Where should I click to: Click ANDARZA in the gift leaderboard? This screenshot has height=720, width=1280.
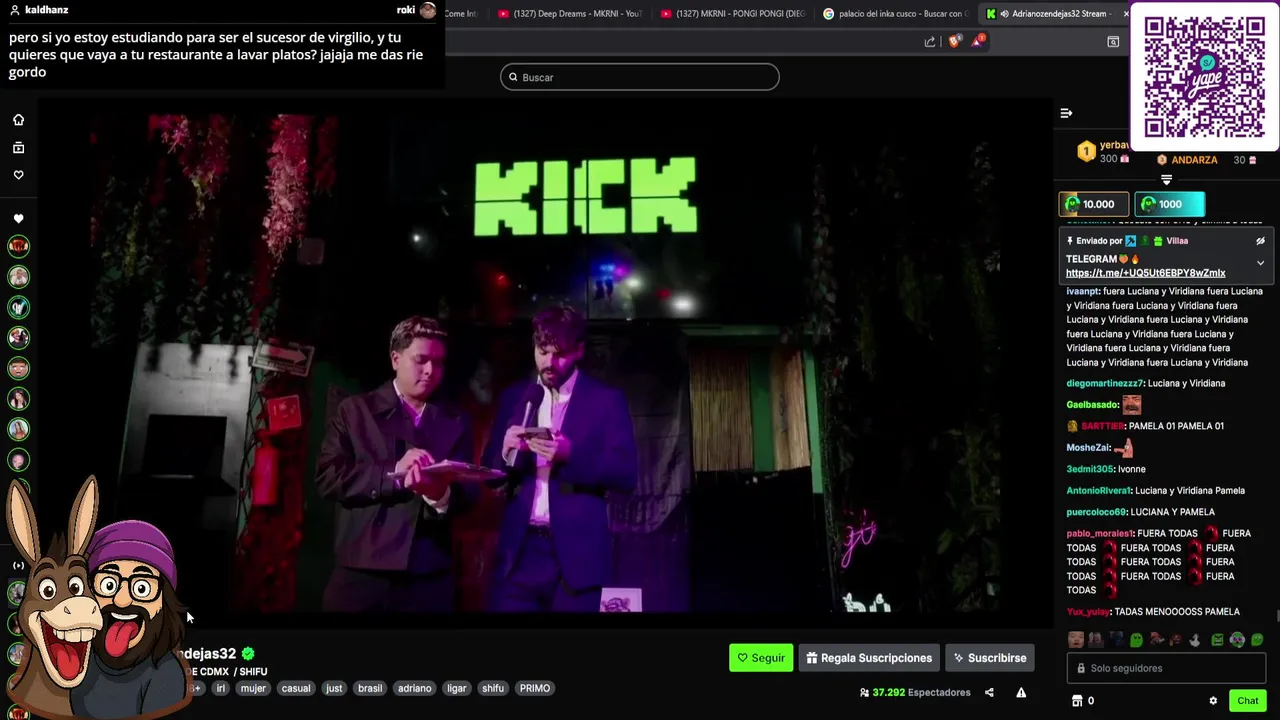pos(1194,160)
